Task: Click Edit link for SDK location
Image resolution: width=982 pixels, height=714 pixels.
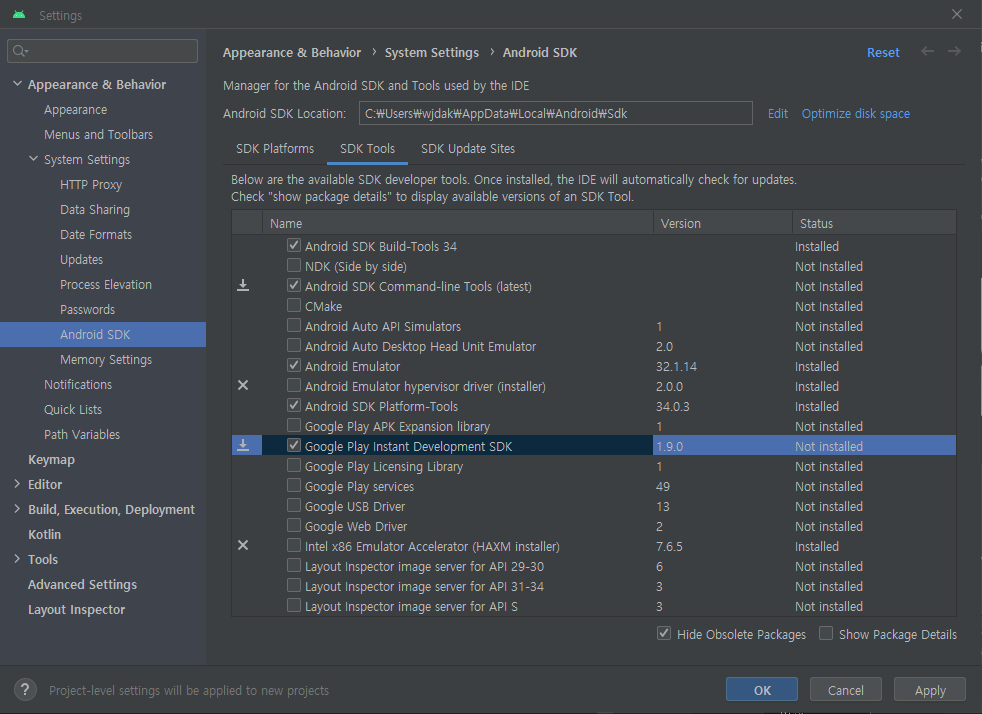Action: tap(778, 113)
